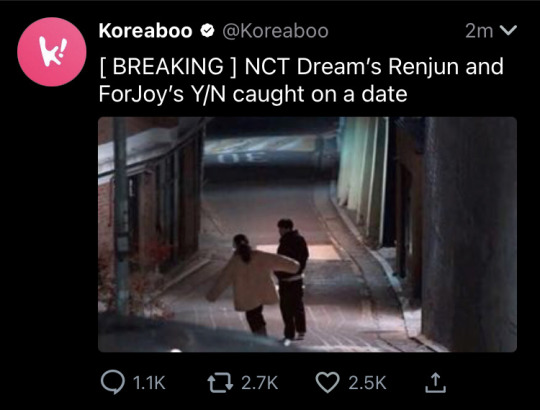Show the 2.7K retweets count
Image resolution: width=540 pixels, height=410 pixels.
259,383
